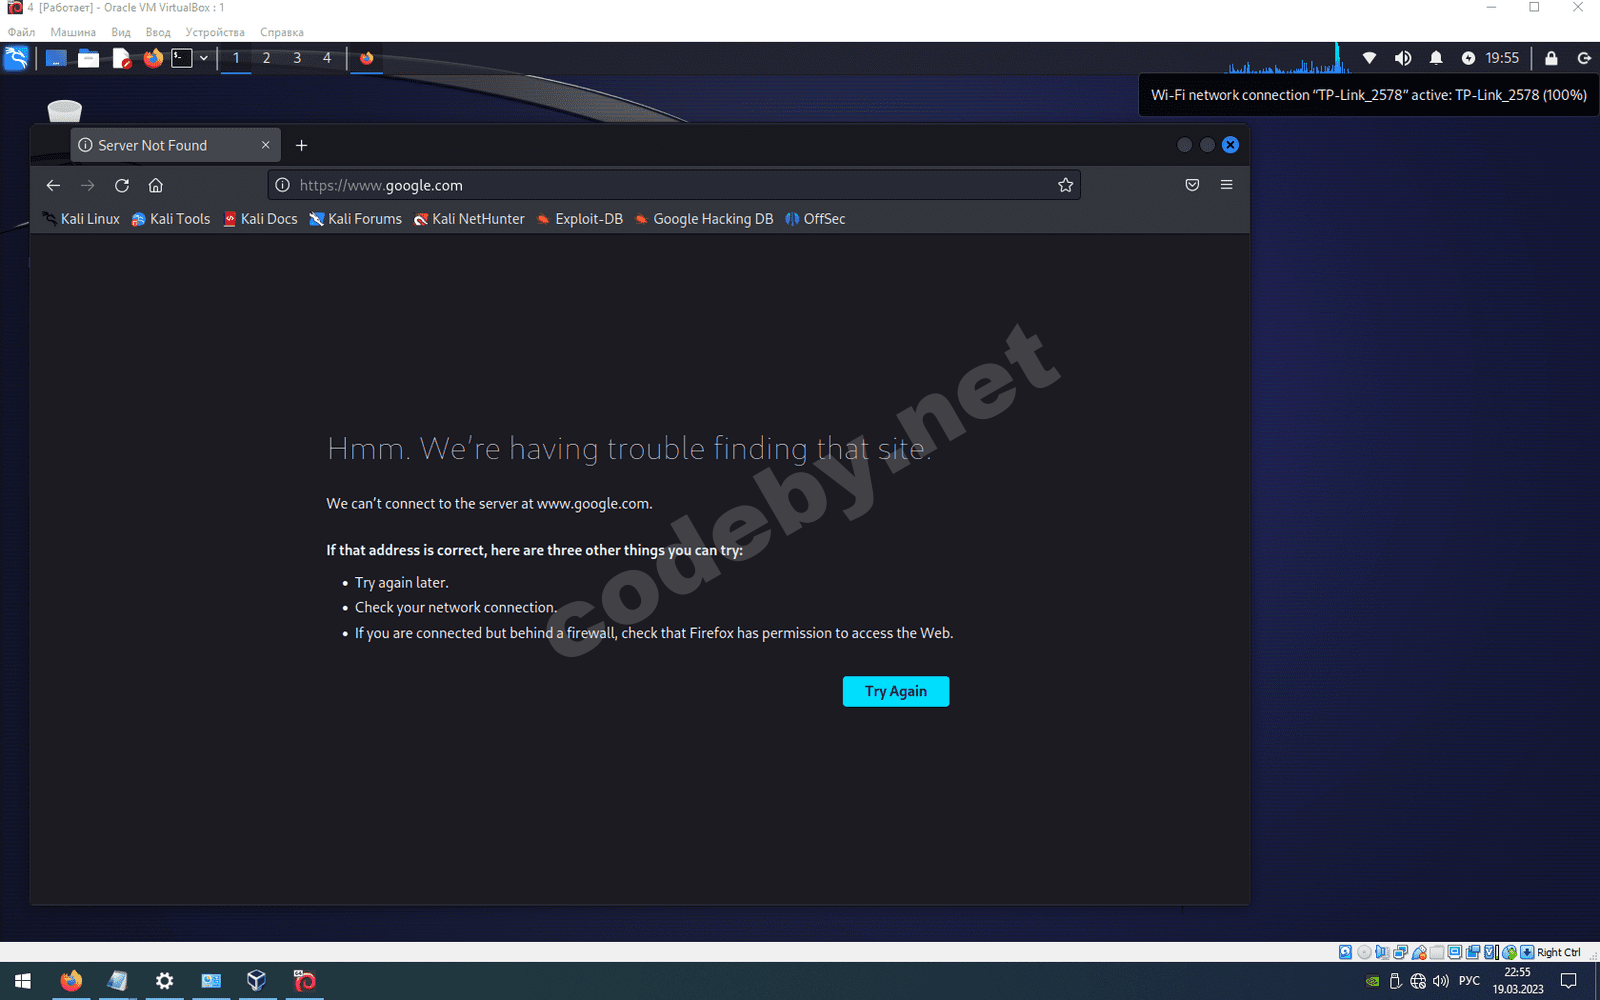Viewport: 1600px width, 1000px height.
Task: Open the VirtualBox Вид menu
Action: click(121, 32)
